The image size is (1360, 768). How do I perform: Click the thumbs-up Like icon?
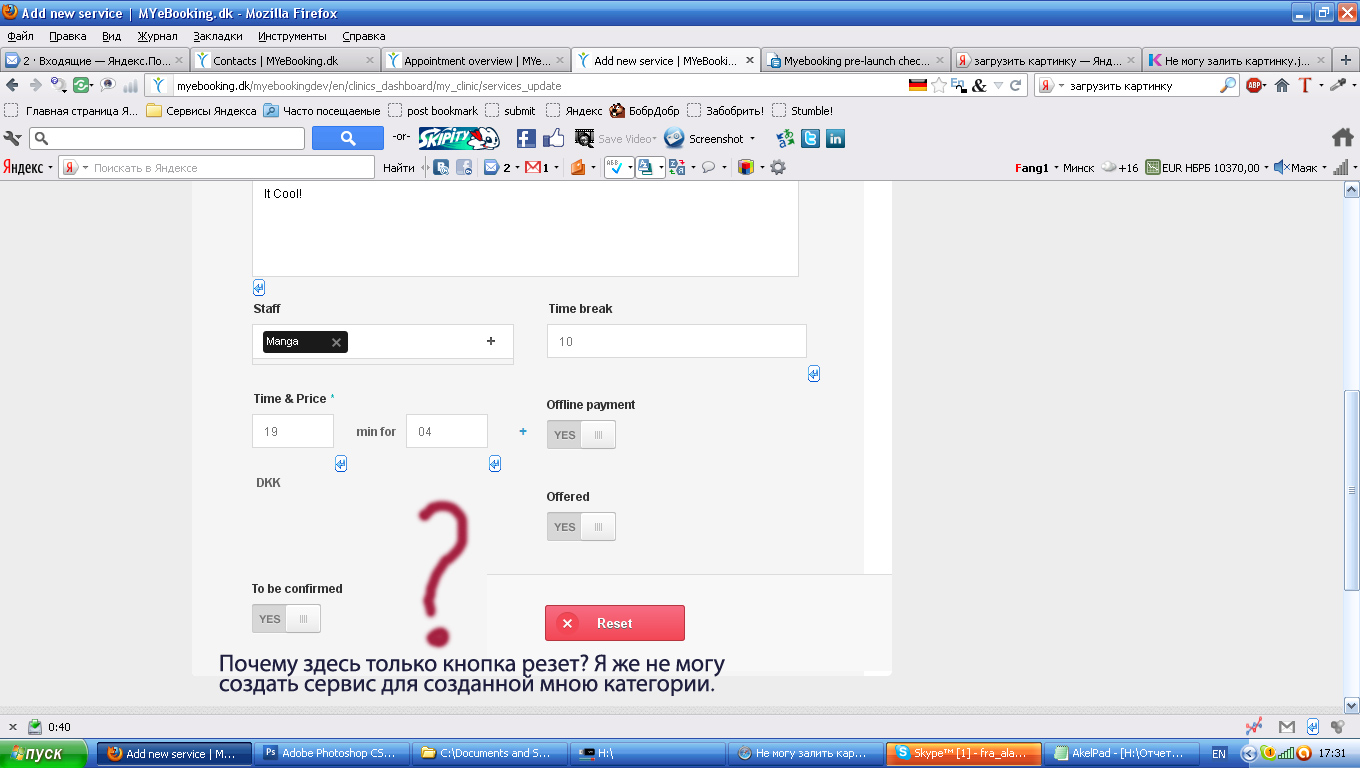(553, 138)
